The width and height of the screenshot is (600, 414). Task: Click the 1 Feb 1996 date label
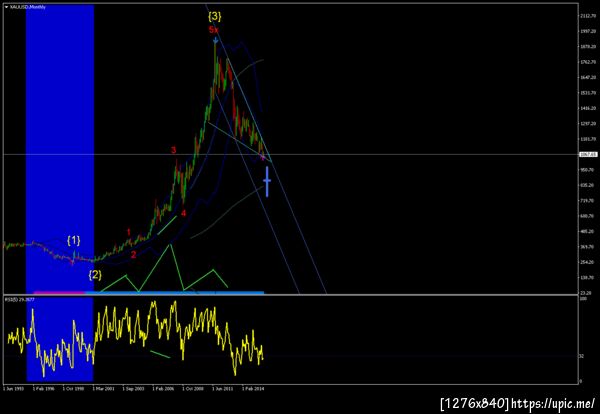point(44,389)
